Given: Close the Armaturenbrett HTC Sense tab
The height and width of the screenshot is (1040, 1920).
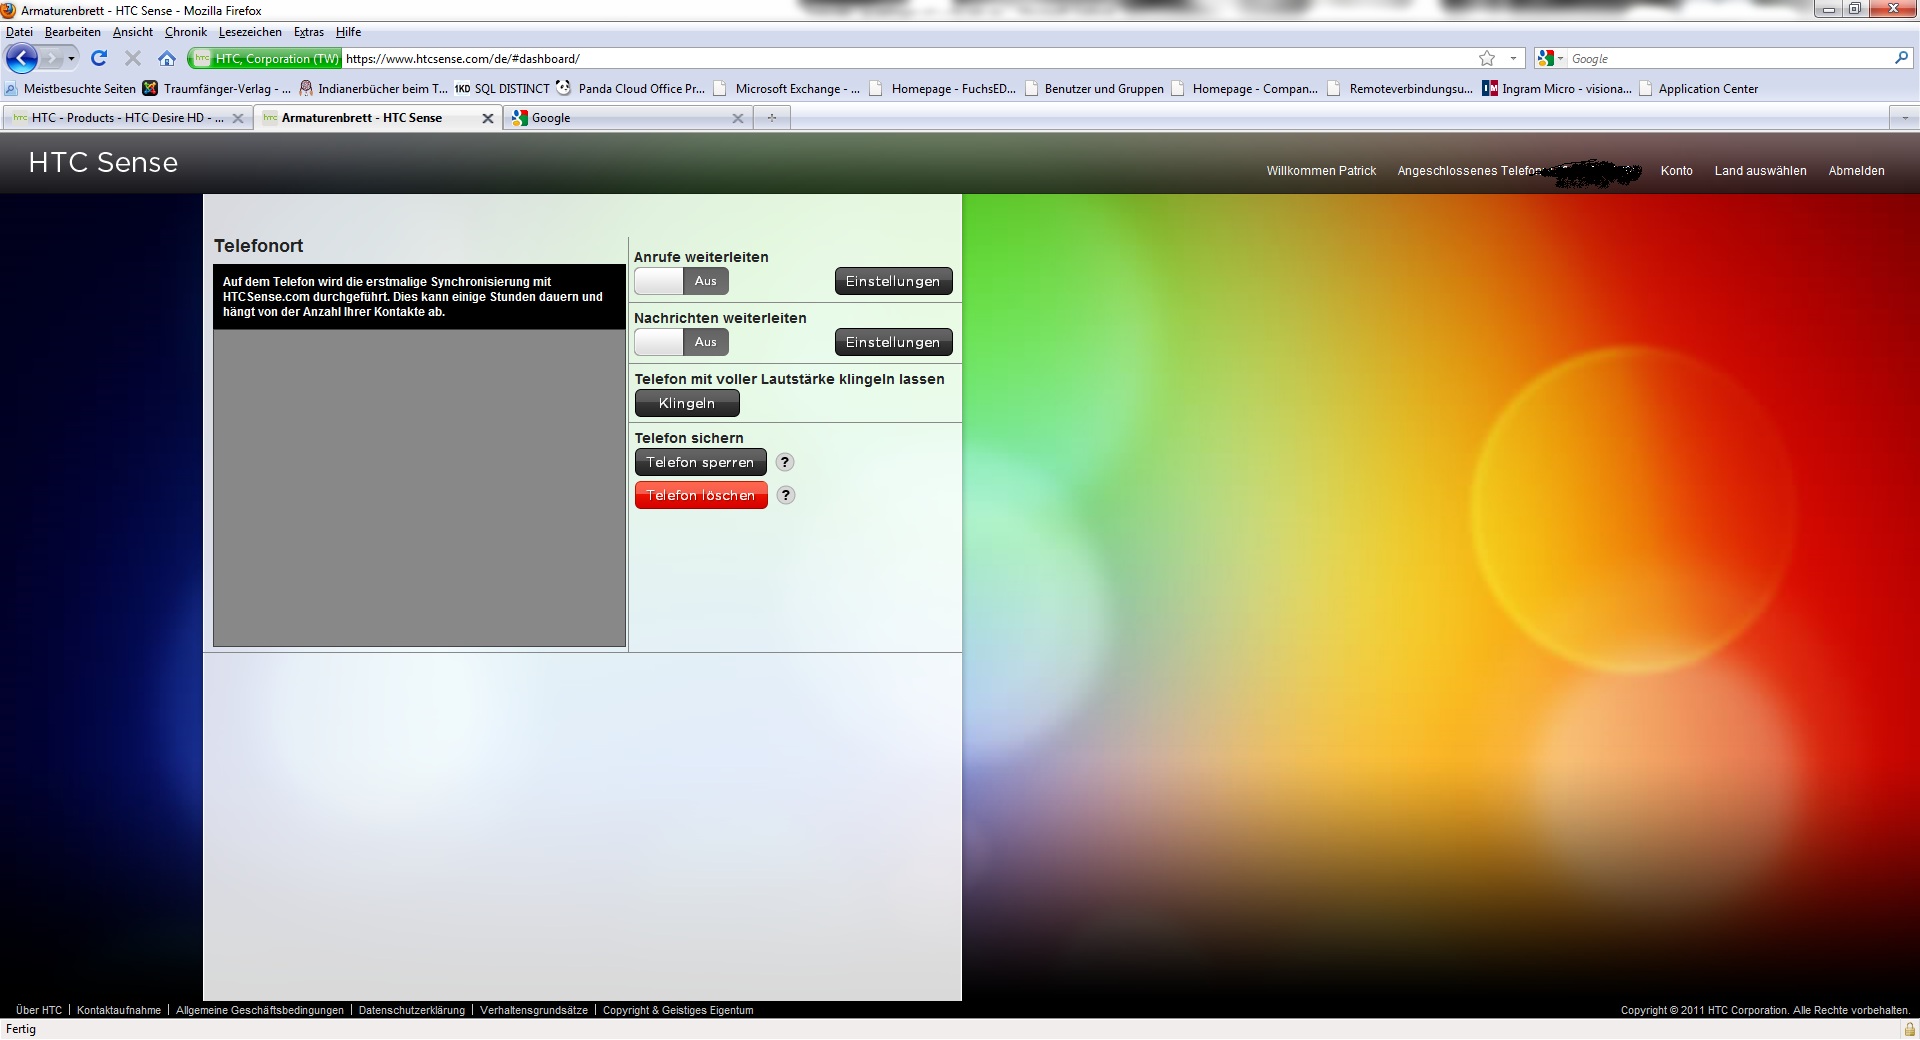Looking at the screenshot, I should tap(488, 118).
